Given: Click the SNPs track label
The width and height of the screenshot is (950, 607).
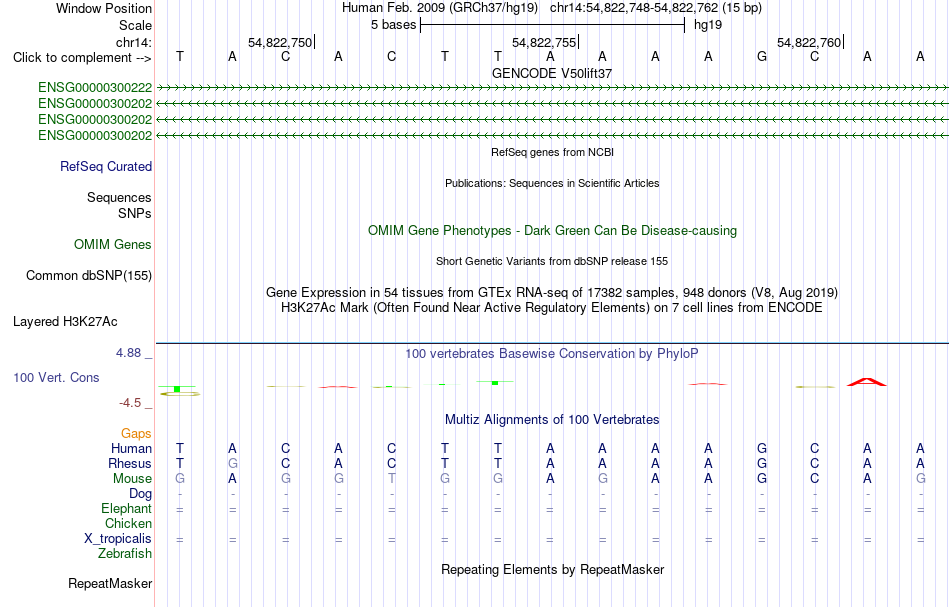Looking at the screenshot, I should (135, 213).
